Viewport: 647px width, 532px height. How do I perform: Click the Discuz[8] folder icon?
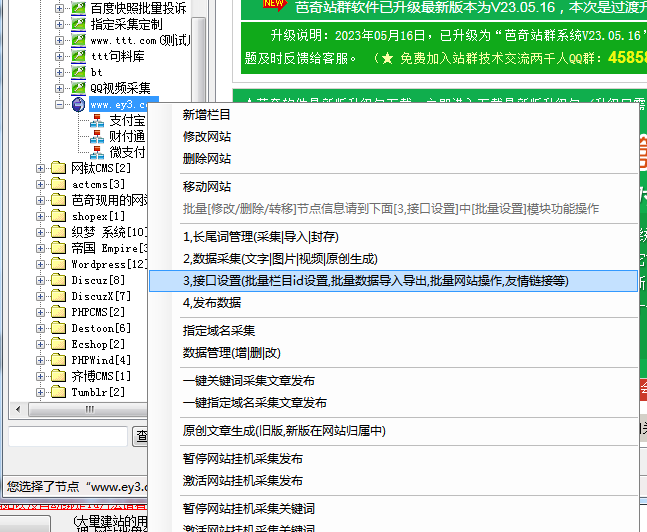(x=59, y=280)
